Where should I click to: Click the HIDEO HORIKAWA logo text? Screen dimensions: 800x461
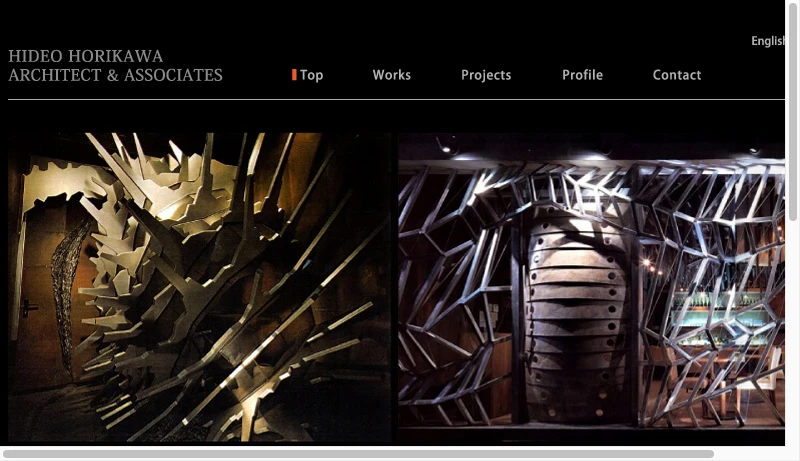pos(86,57)
